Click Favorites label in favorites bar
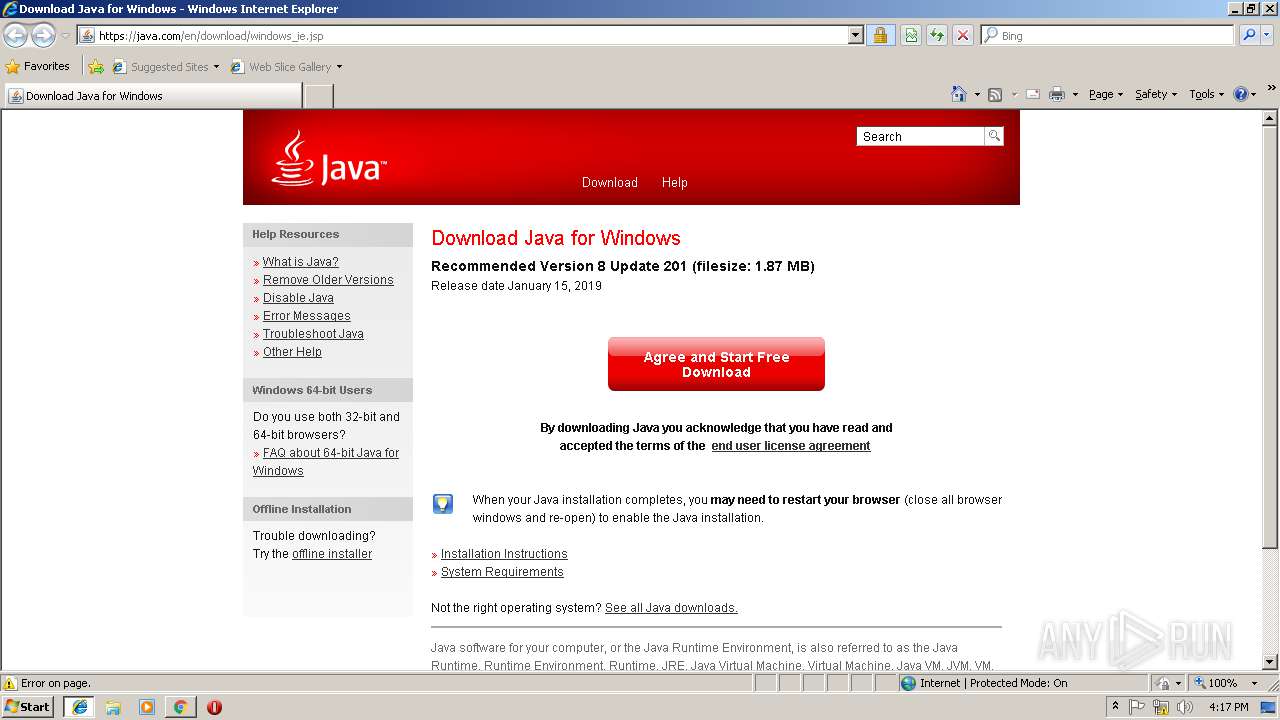Image resolution: width=1280 pixels, height=720 pixels. tap(47, 67)
